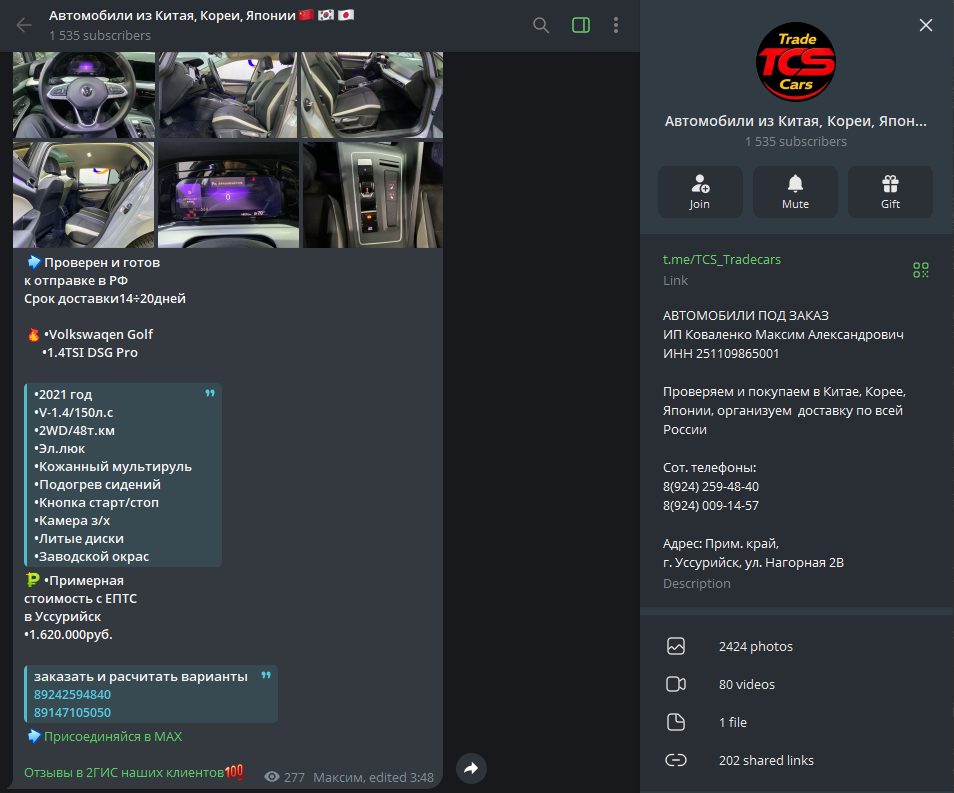Click the 'Максим, edited 3:48' timestamp
The image size is (954, 793).
coord(373,777)
